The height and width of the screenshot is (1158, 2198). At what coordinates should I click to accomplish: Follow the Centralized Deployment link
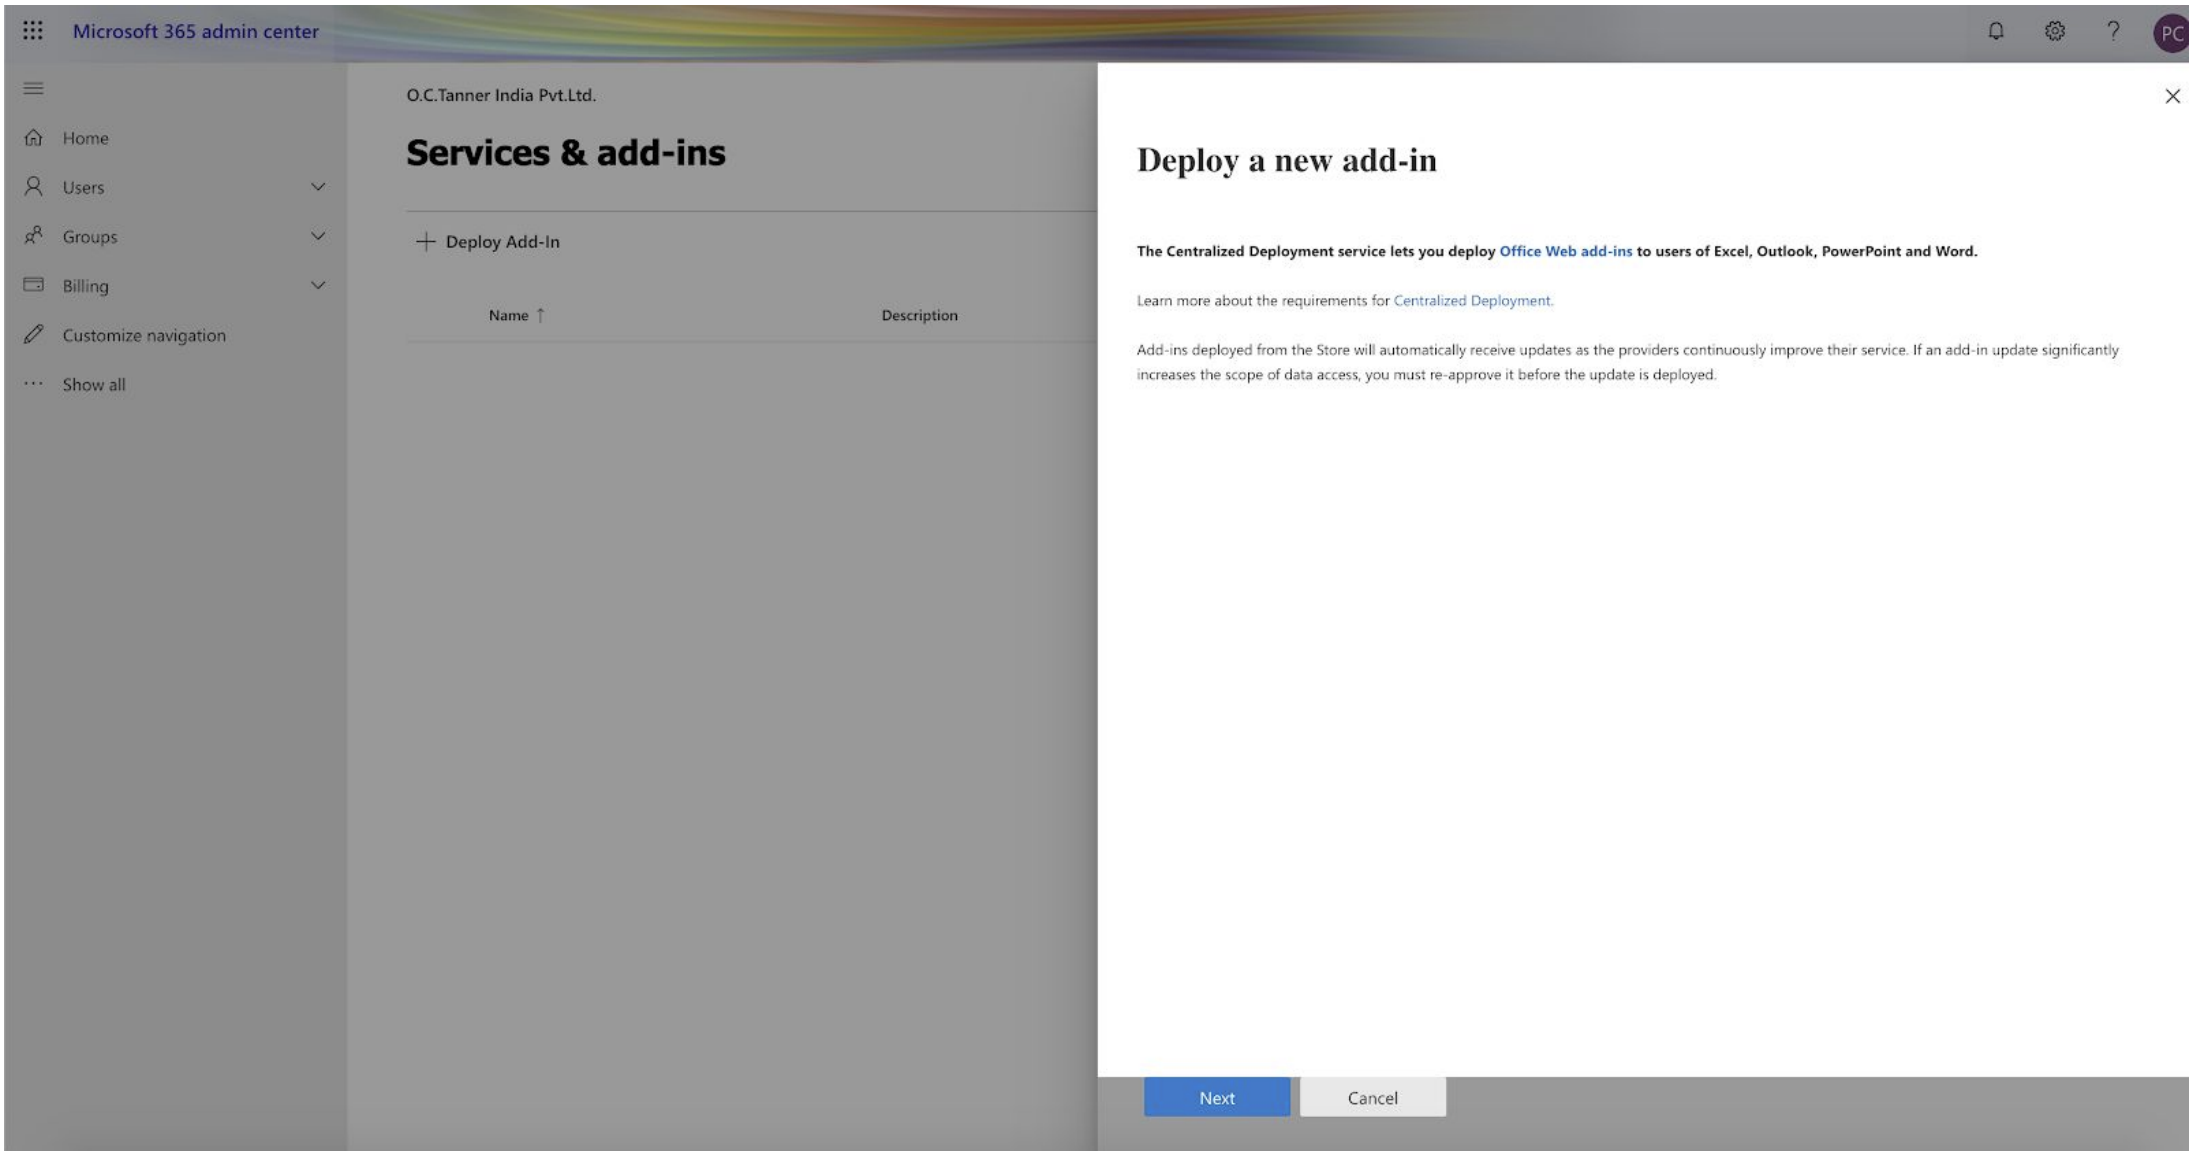click(x=1472, y=301)
